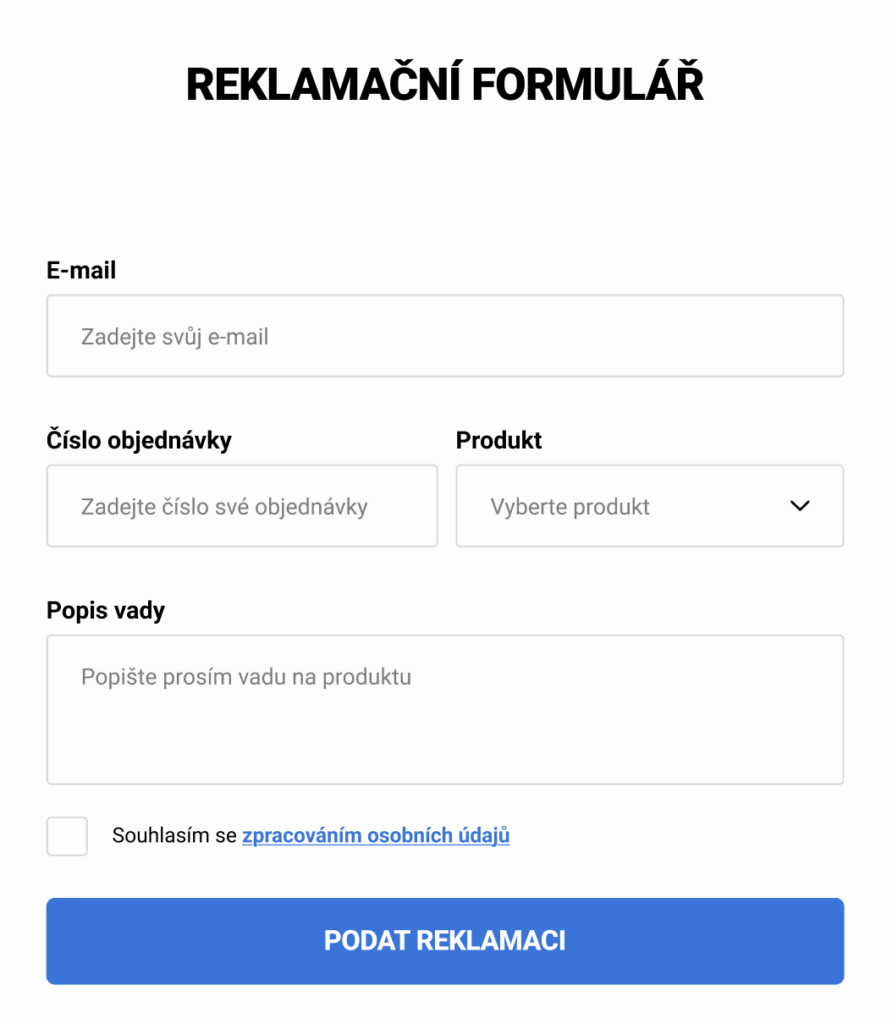Click the Zadejte číslo své objednávky placeholder
This screenshot has width=892, height=1024.
point(224,507)
